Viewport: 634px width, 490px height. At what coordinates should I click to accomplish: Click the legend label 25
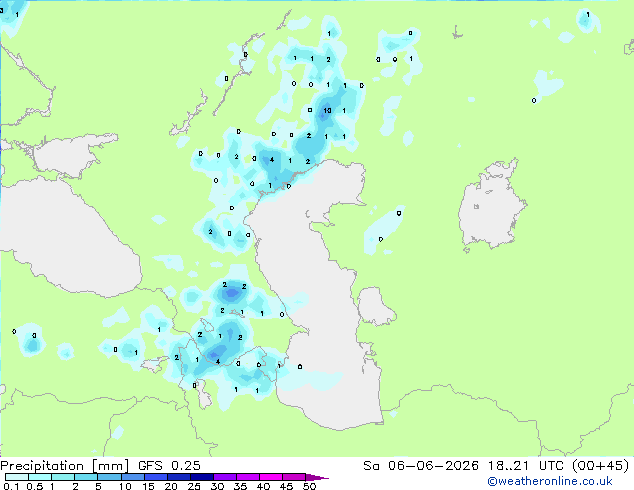(194, 486)
